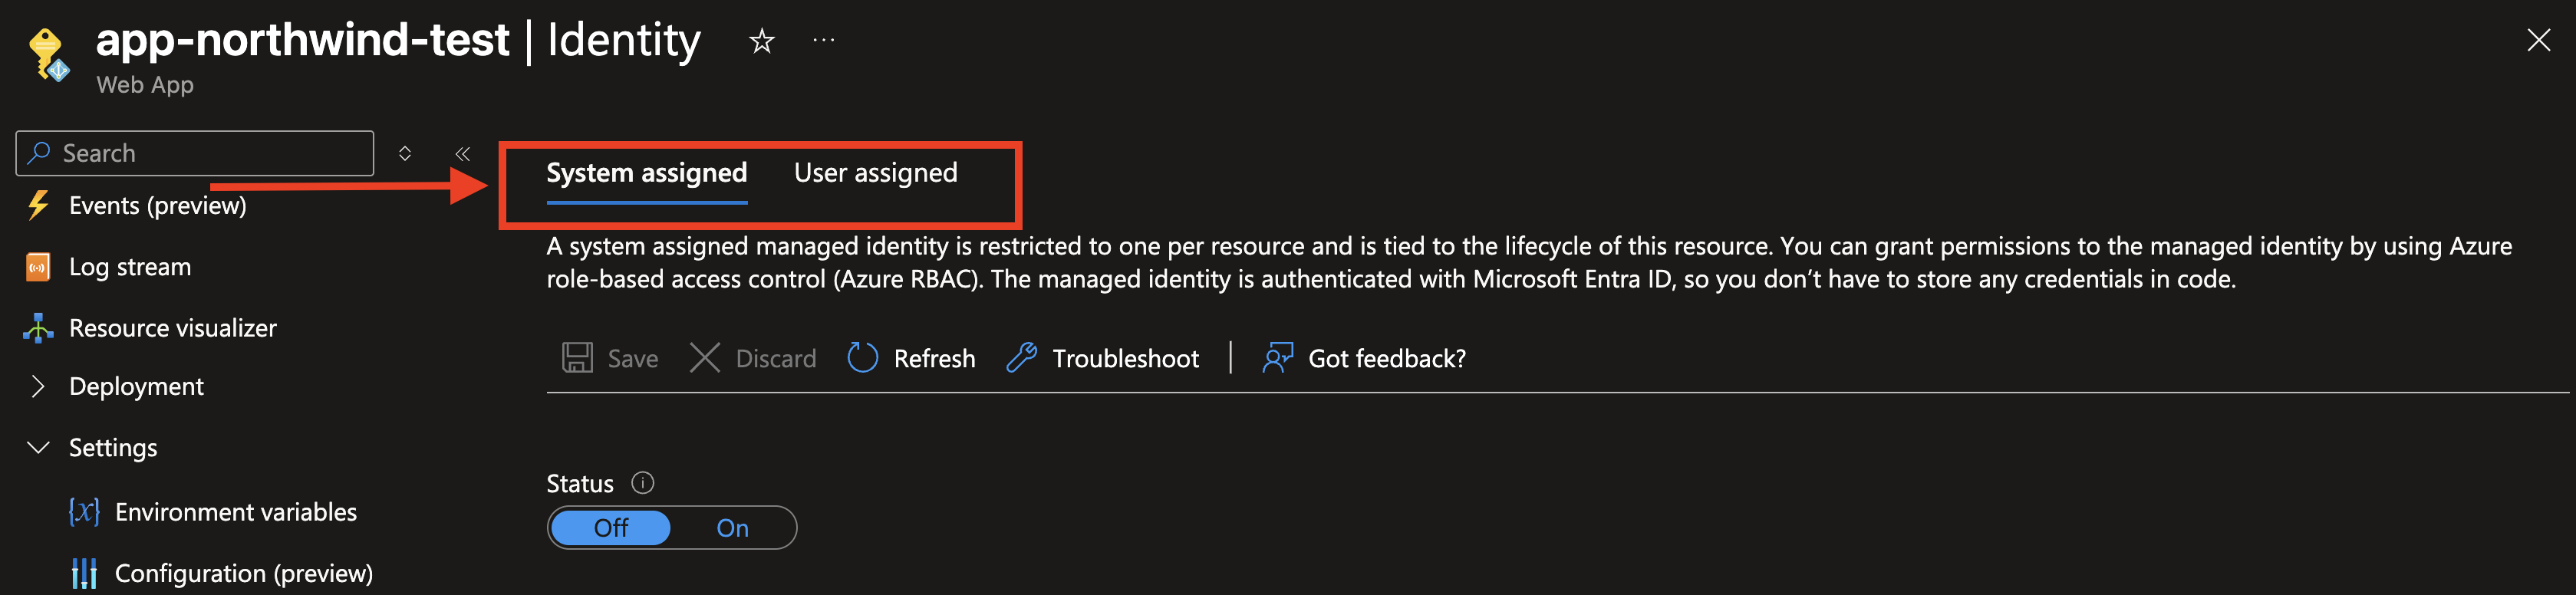The width and height of the screenshot is (2576, 595).
Task: Click the Save disk icon
Action: 577,358
